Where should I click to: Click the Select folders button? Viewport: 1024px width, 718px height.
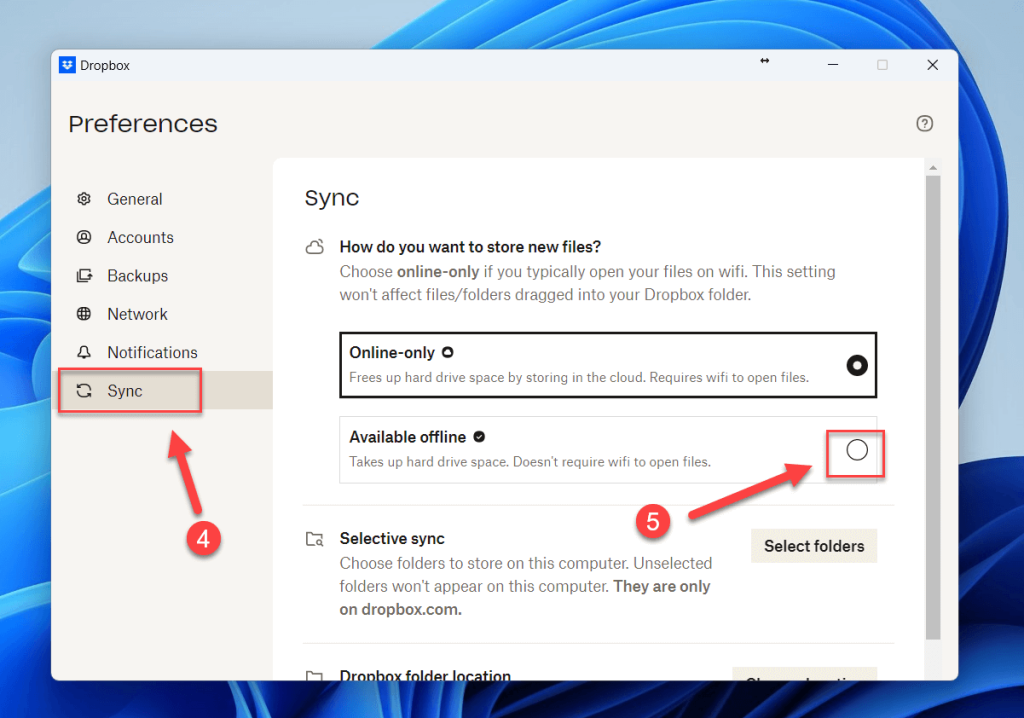pyautogui.click(x=814, y=546)
